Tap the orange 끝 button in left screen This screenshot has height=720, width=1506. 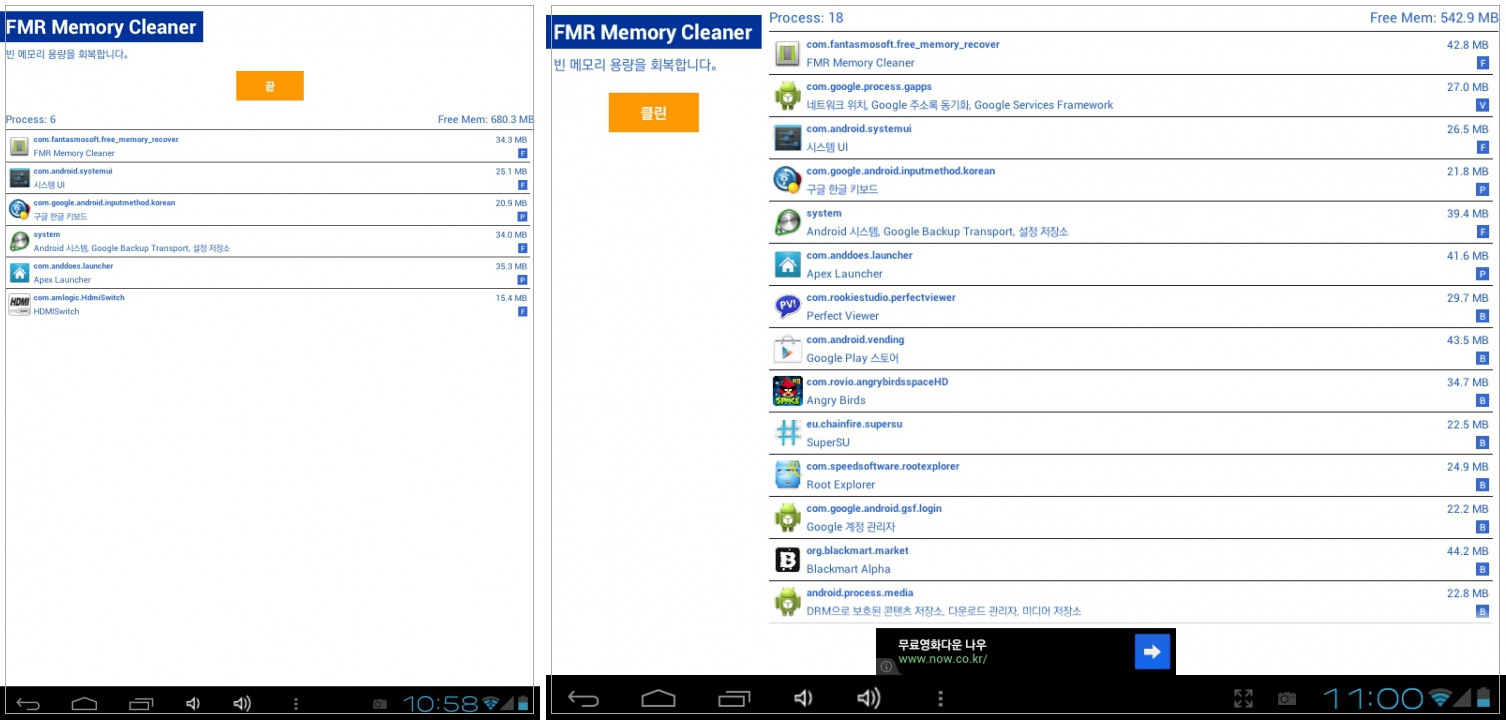point(270,86)
